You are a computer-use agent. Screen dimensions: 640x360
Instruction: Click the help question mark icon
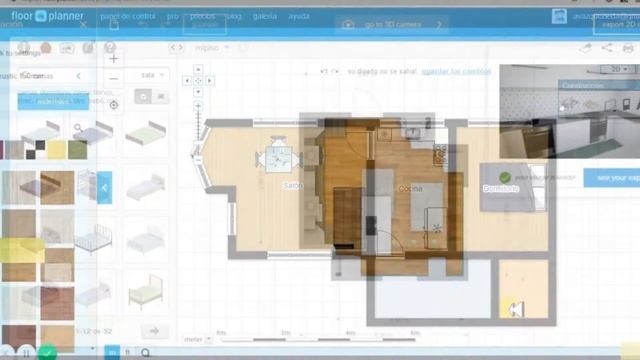pyautogui.click(x=109, y=47)
